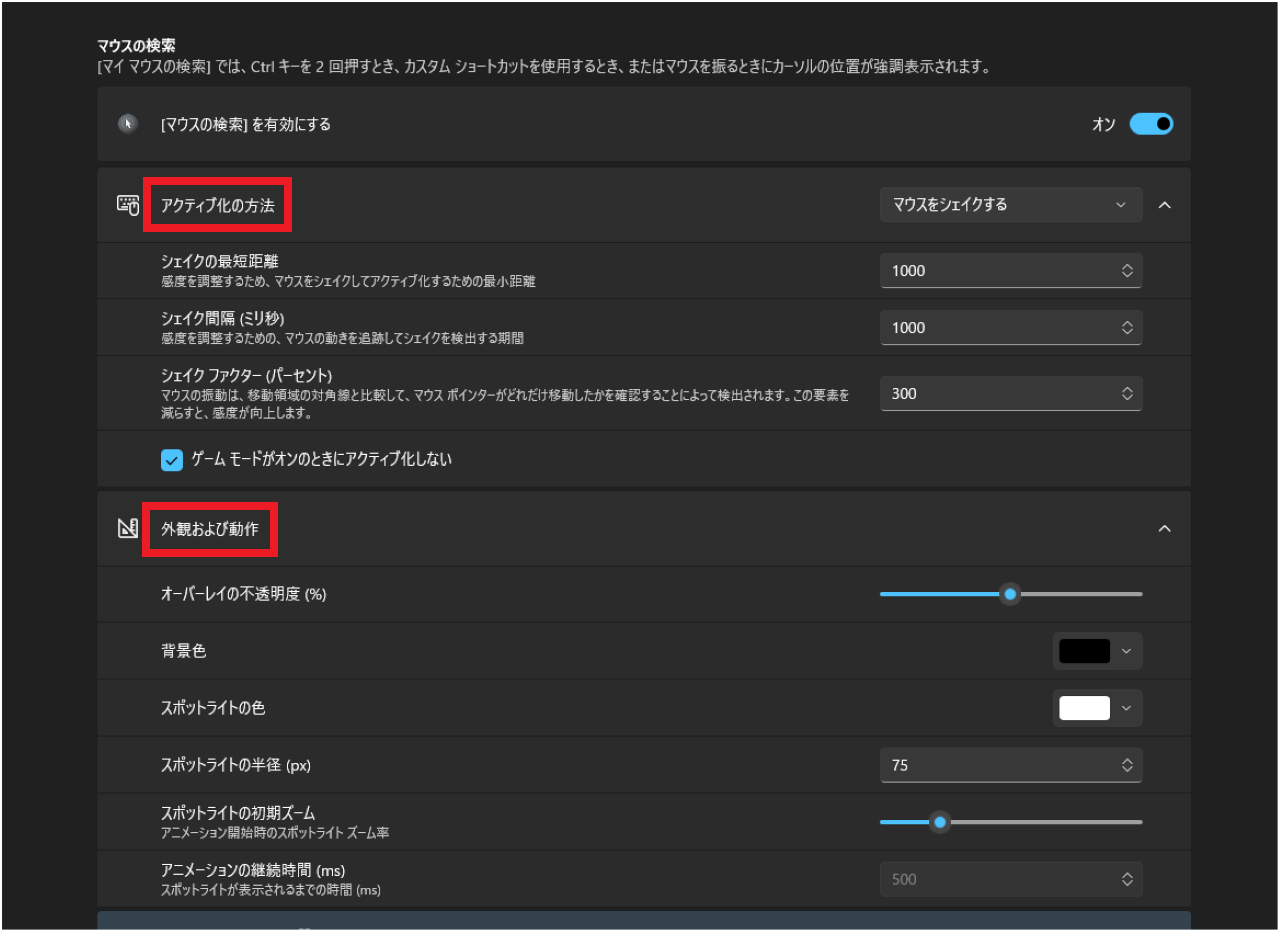
Task: Open the マウスをシェイクする dropdown
Action: click(x=1010, y=205)
